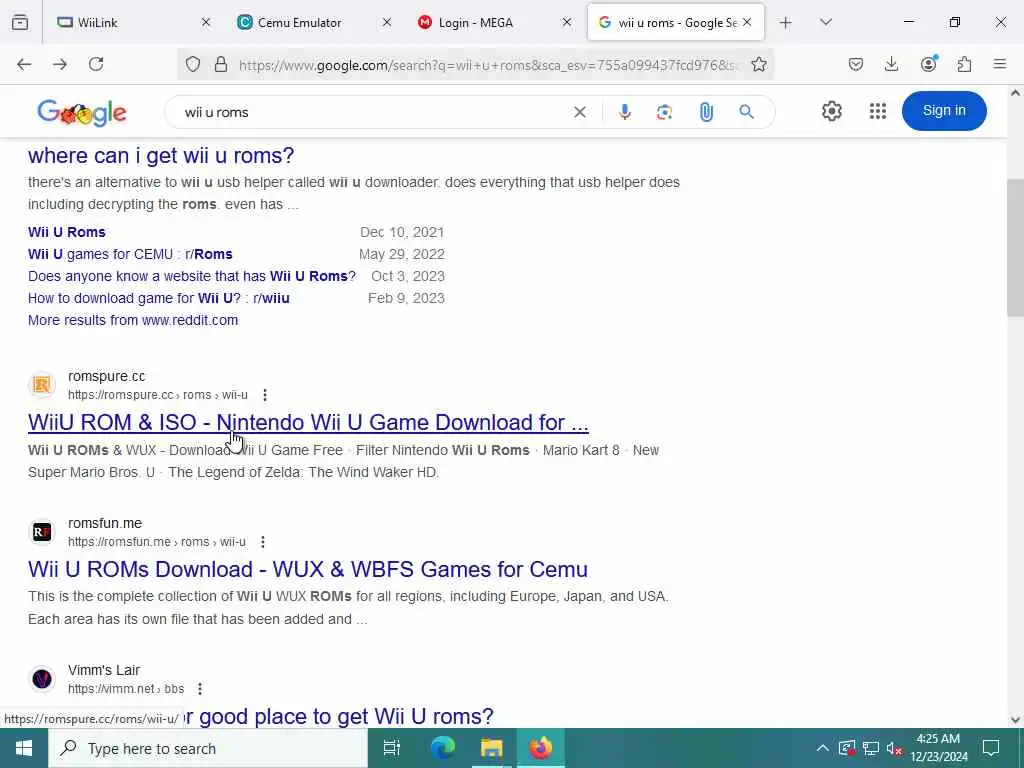
Task: Start Google voice search microphone
Action: (x=625, y=112)
